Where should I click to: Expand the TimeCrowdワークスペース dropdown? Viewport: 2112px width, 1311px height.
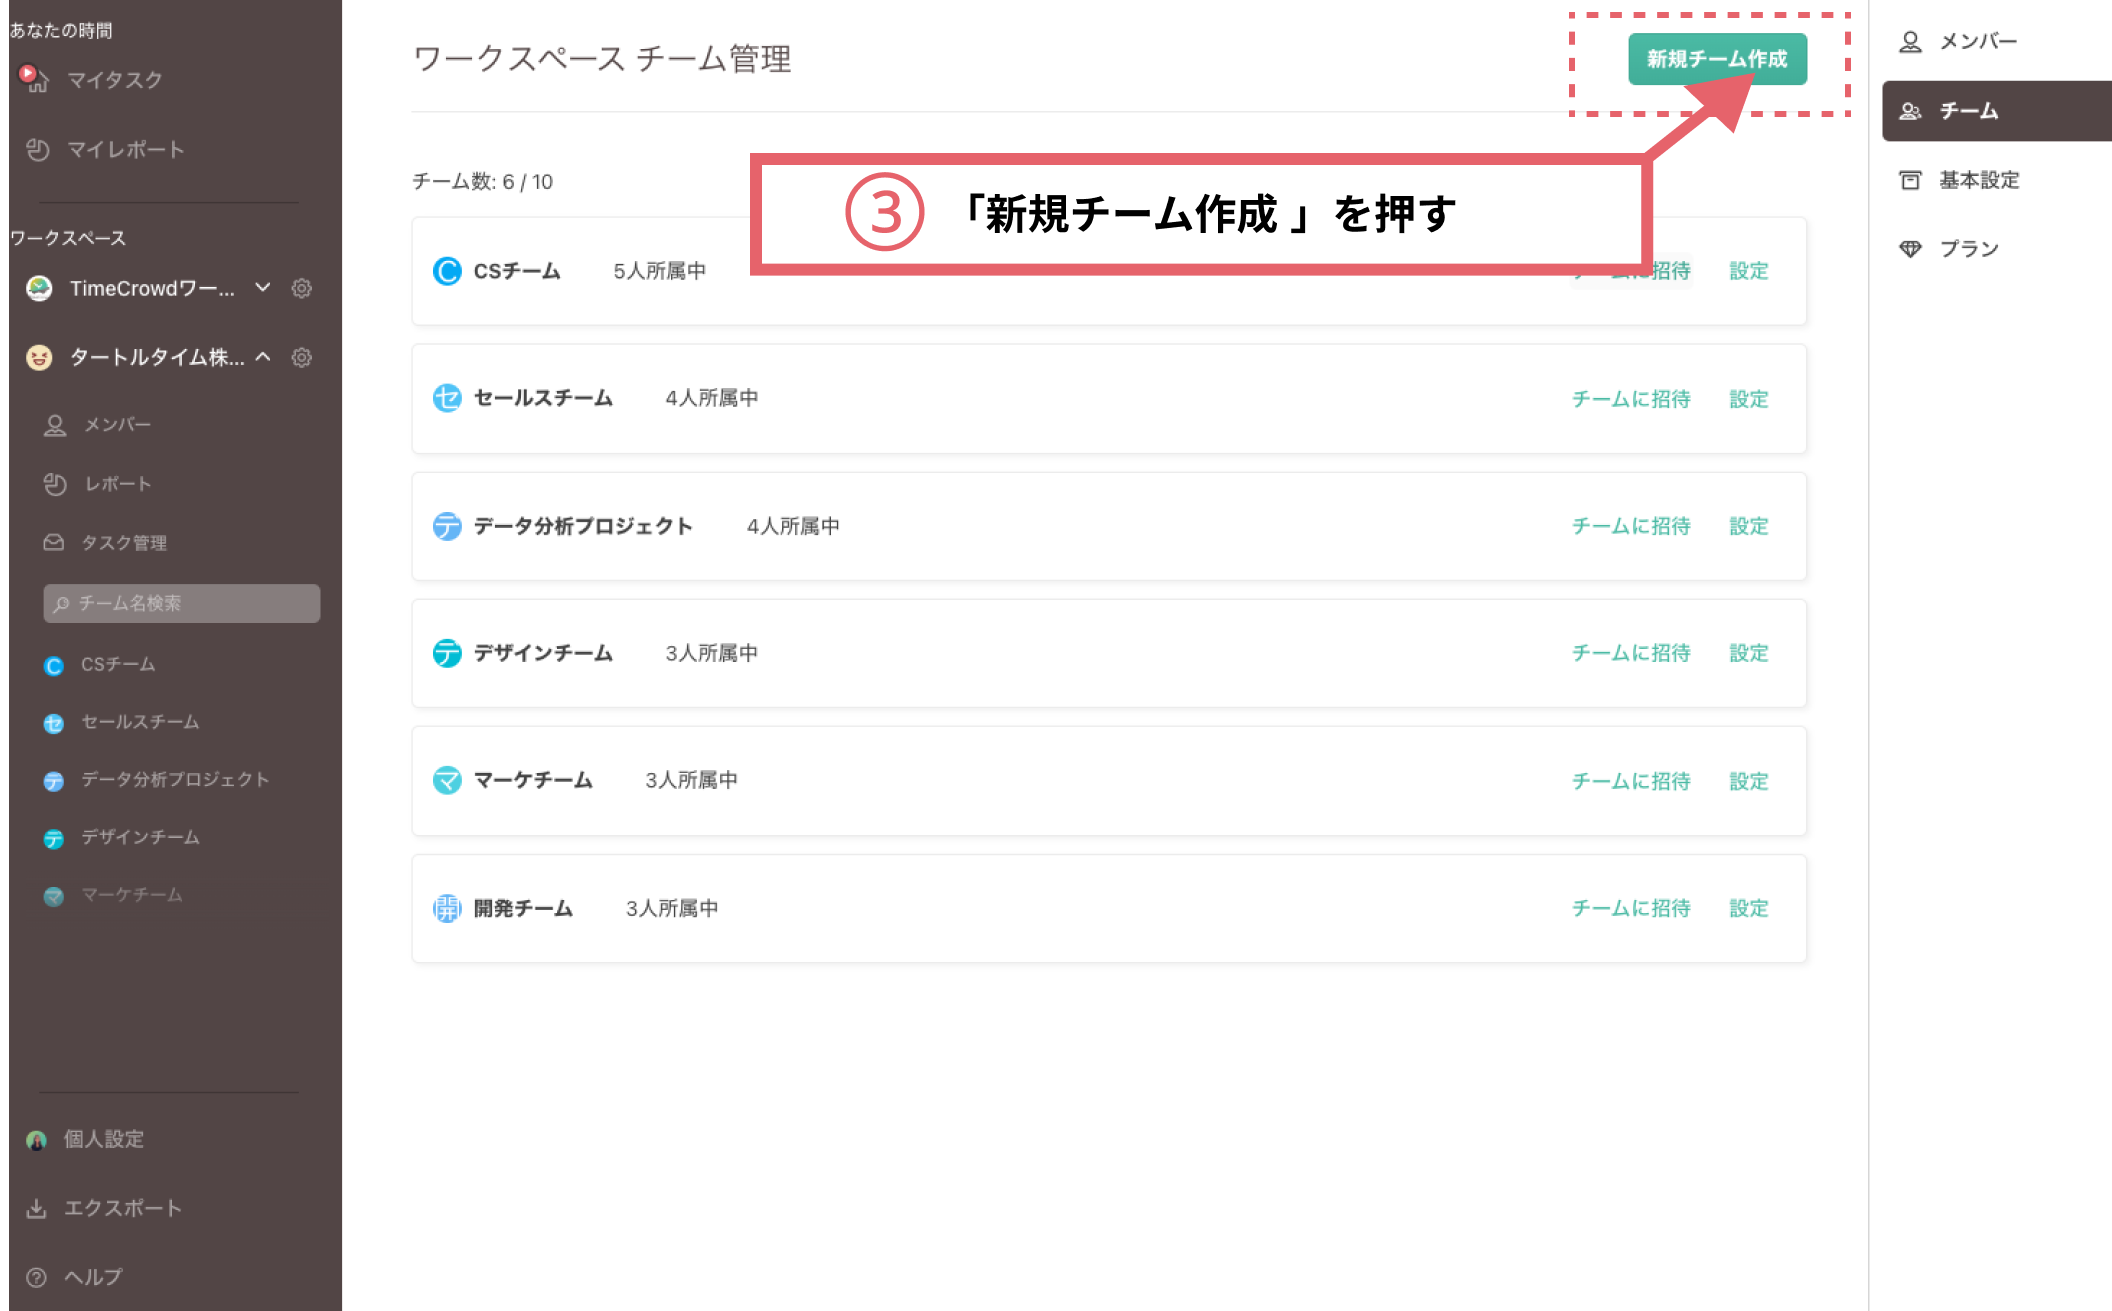click(x=263, y=288)
